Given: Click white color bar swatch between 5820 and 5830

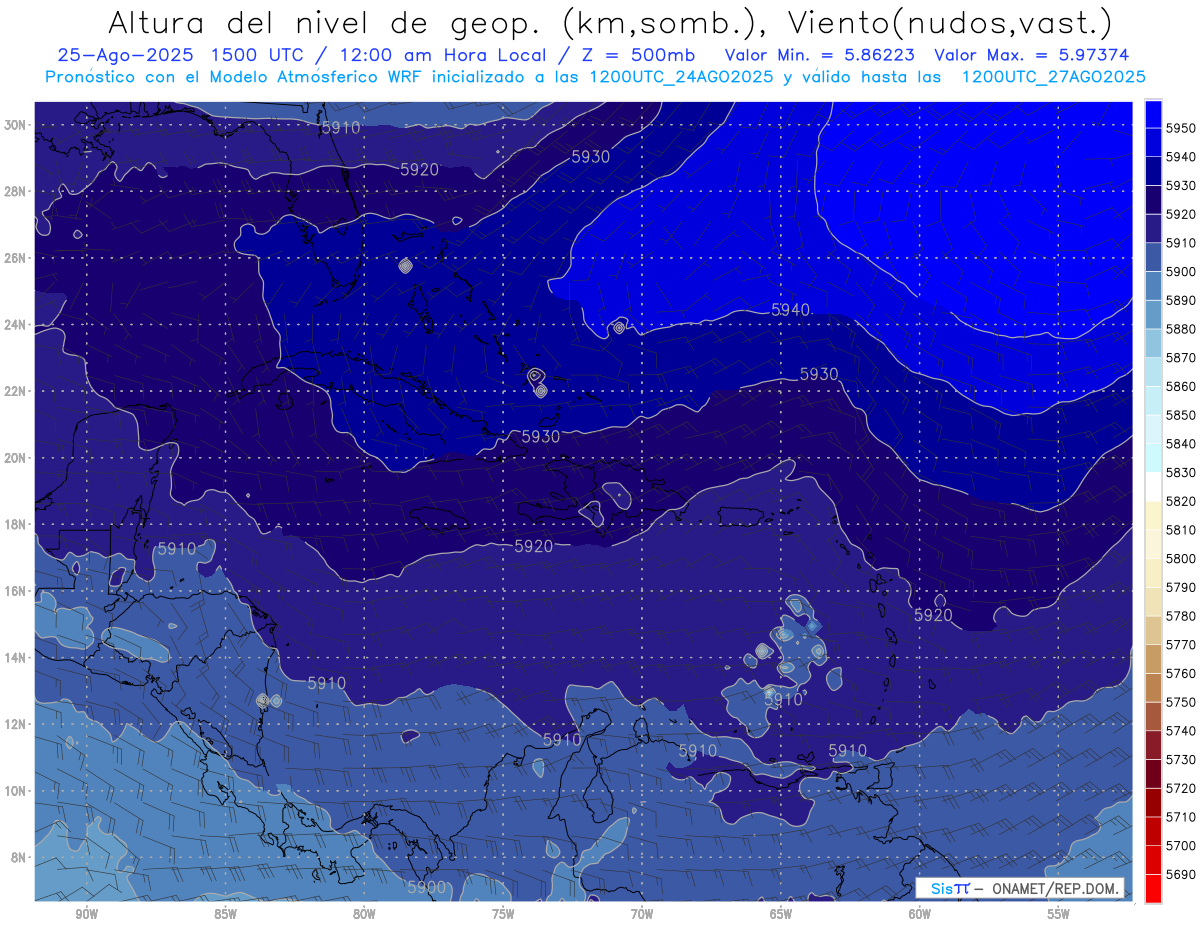Looking at the screenshot, I should click(1152, 486).
